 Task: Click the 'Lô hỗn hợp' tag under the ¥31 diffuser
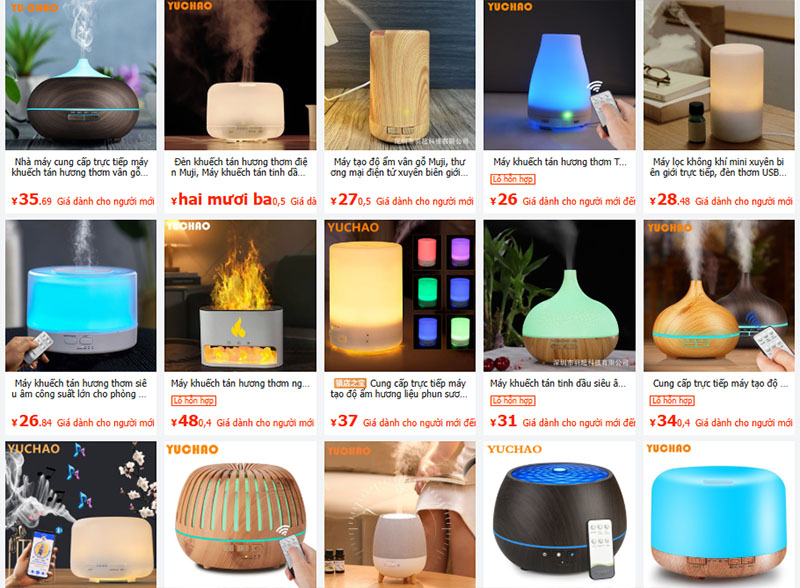click(x=513, y=401)
